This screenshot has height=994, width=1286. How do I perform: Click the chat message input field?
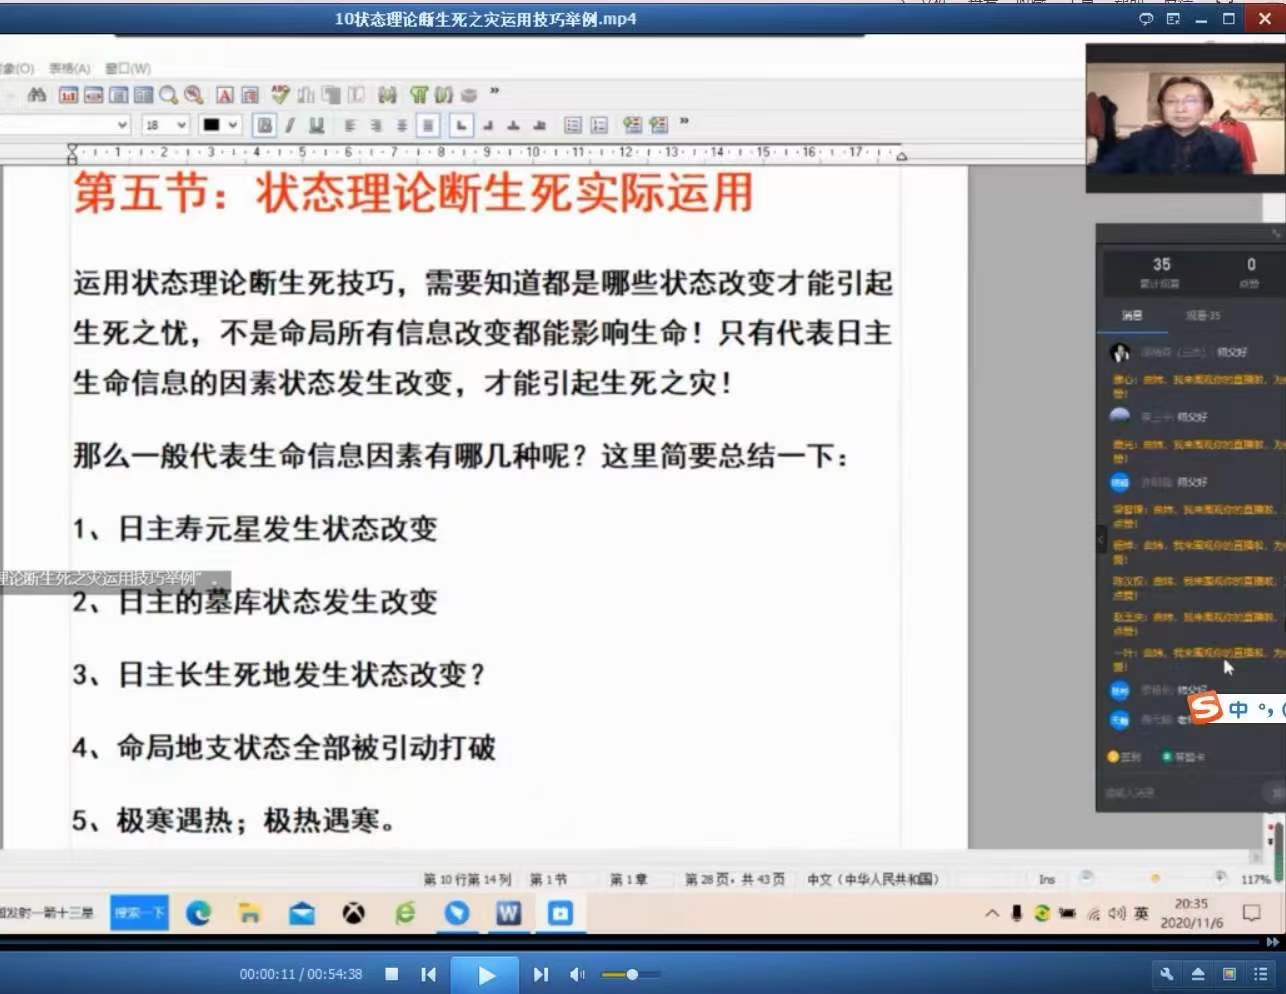pos(1160,791)
